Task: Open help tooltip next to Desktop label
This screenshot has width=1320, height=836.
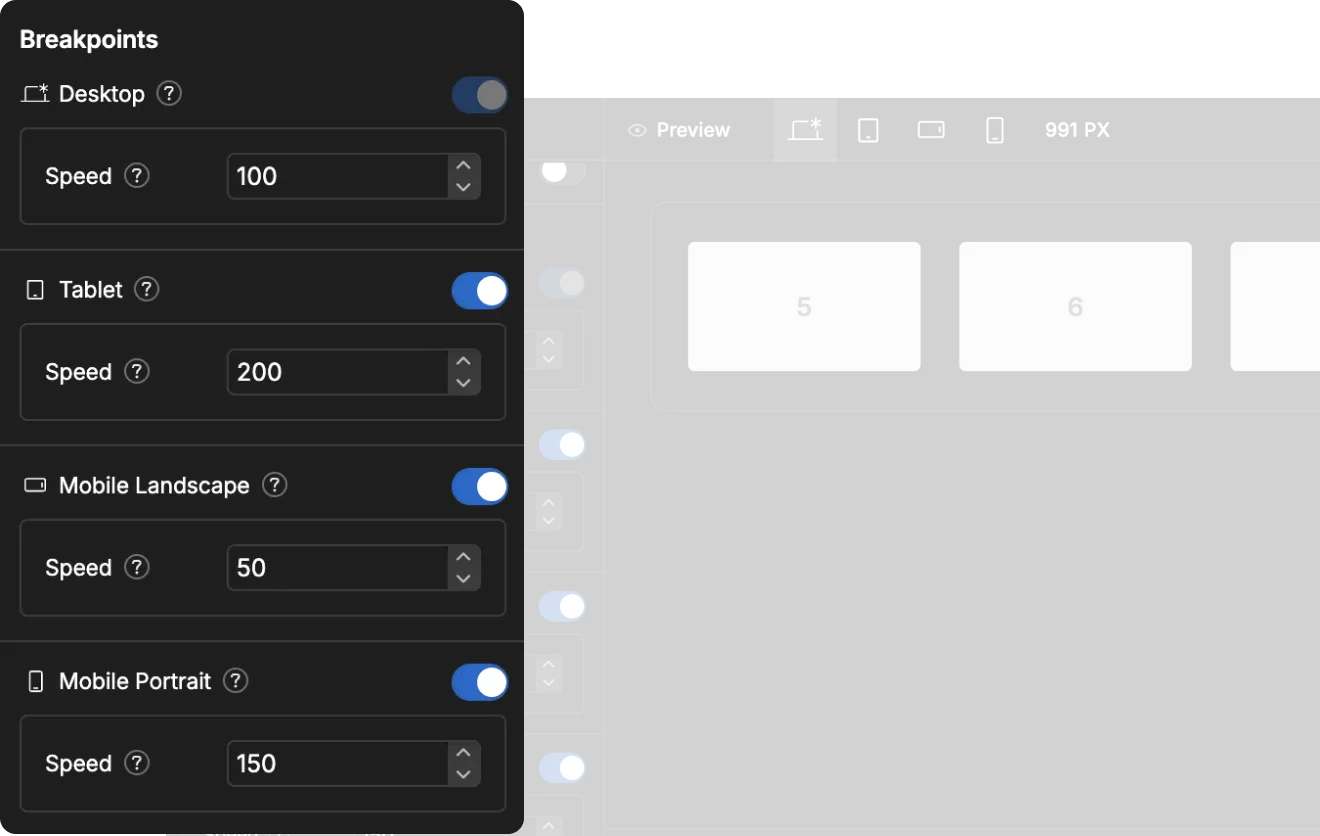Action: 170,94
